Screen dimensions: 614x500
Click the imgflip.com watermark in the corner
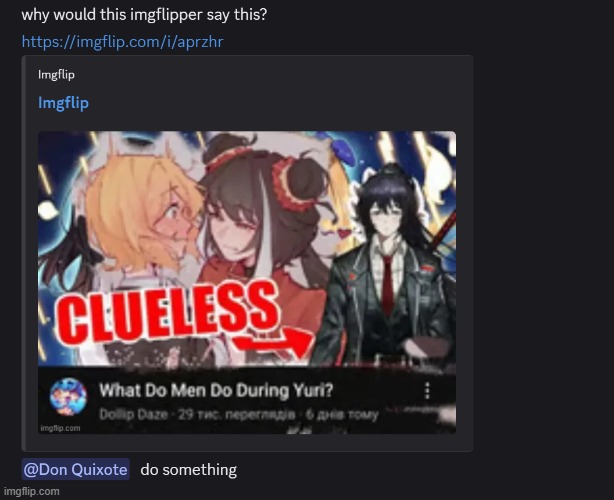coord(31,492)
